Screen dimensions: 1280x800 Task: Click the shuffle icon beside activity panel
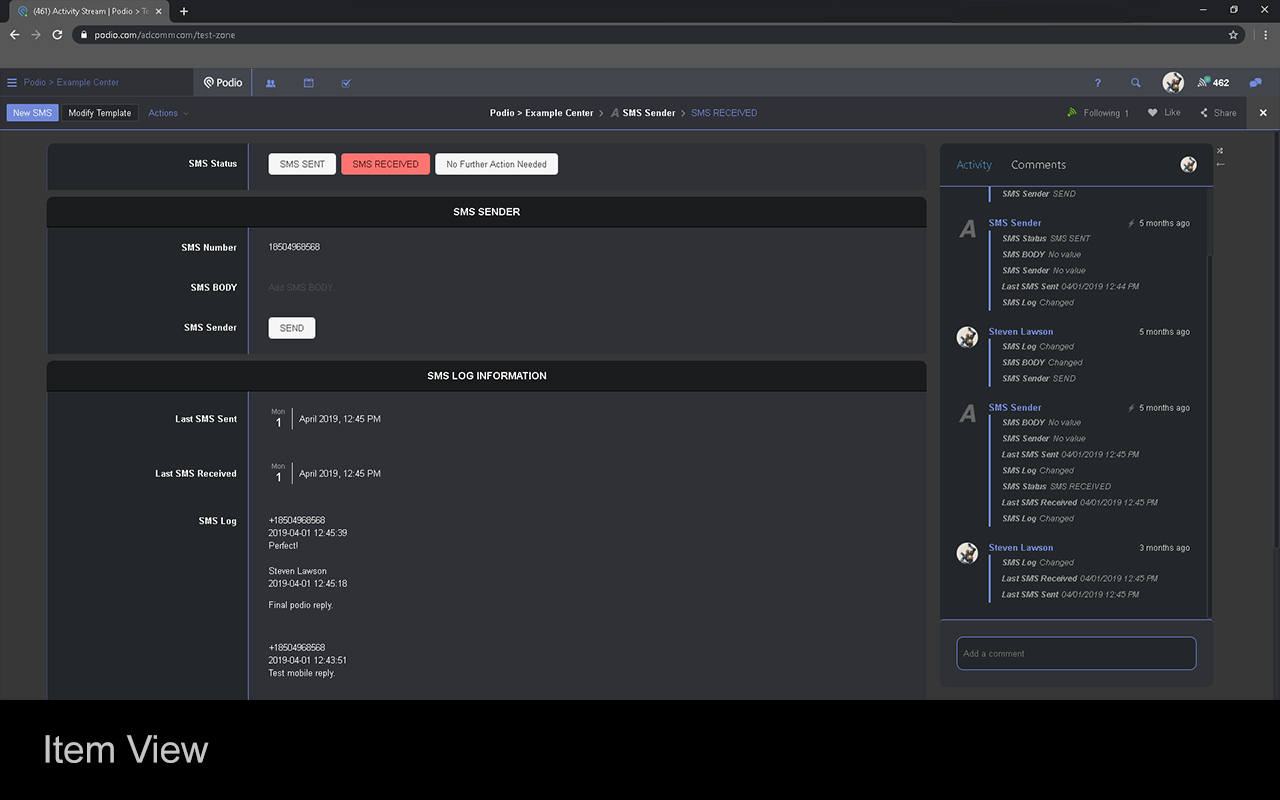pos(1220,151)
